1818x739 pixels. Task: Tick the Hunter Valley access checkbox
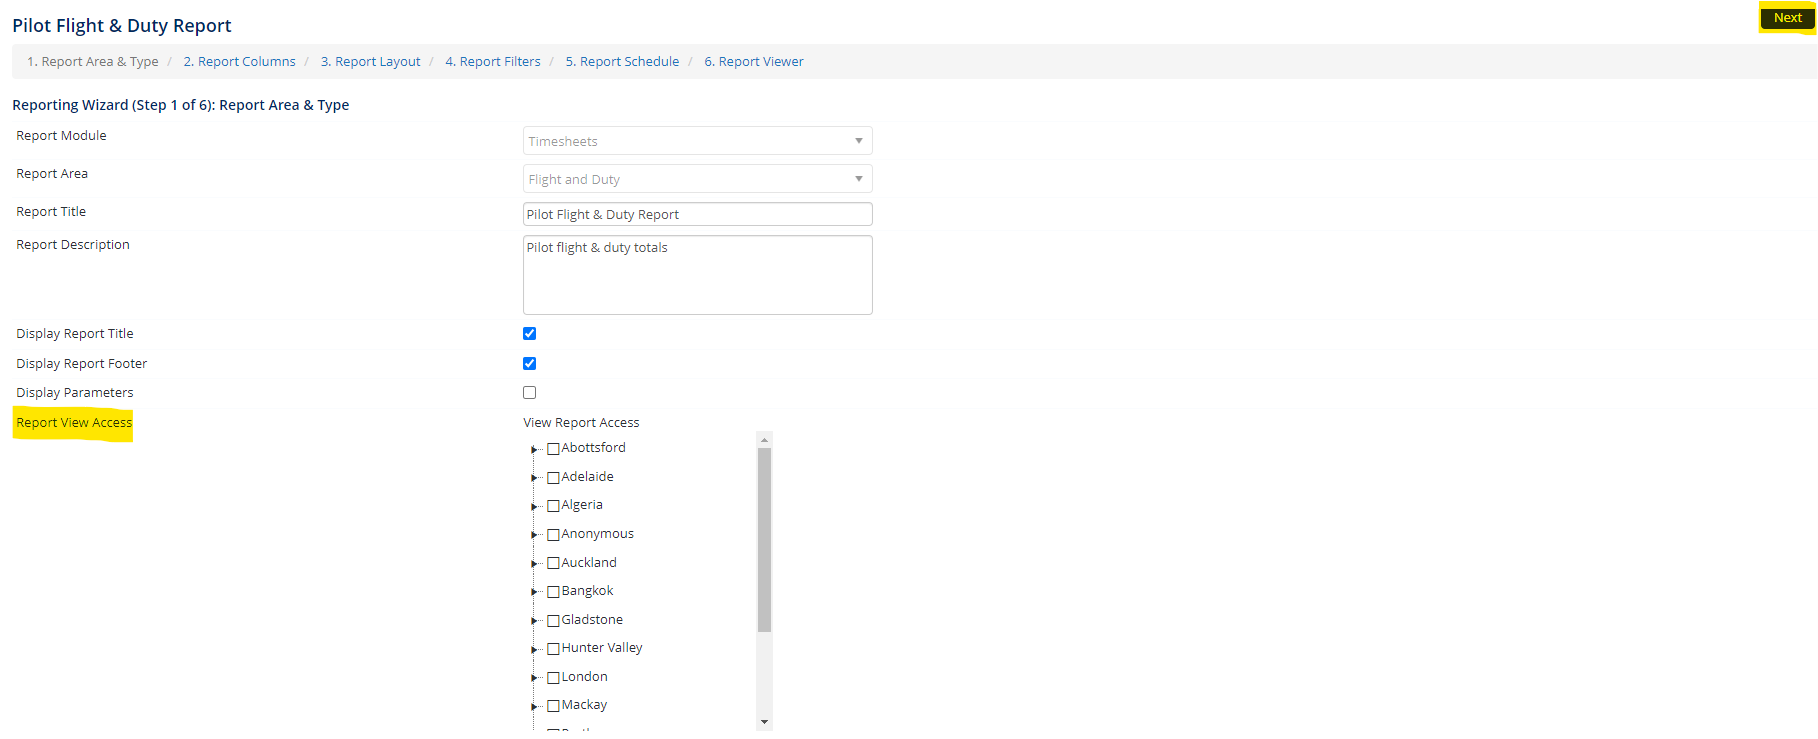point(553,649)
